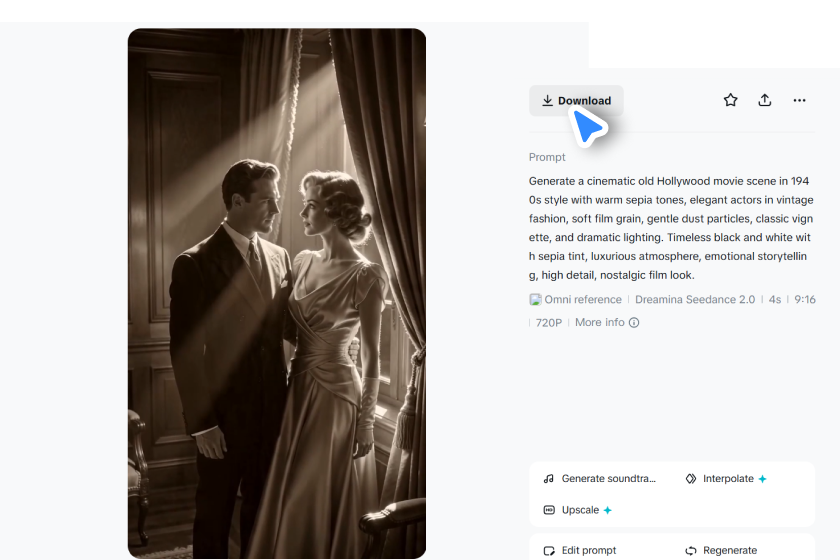Click the More info link
The height and width of the screenshot is (560, 840).
coord(599,322)
